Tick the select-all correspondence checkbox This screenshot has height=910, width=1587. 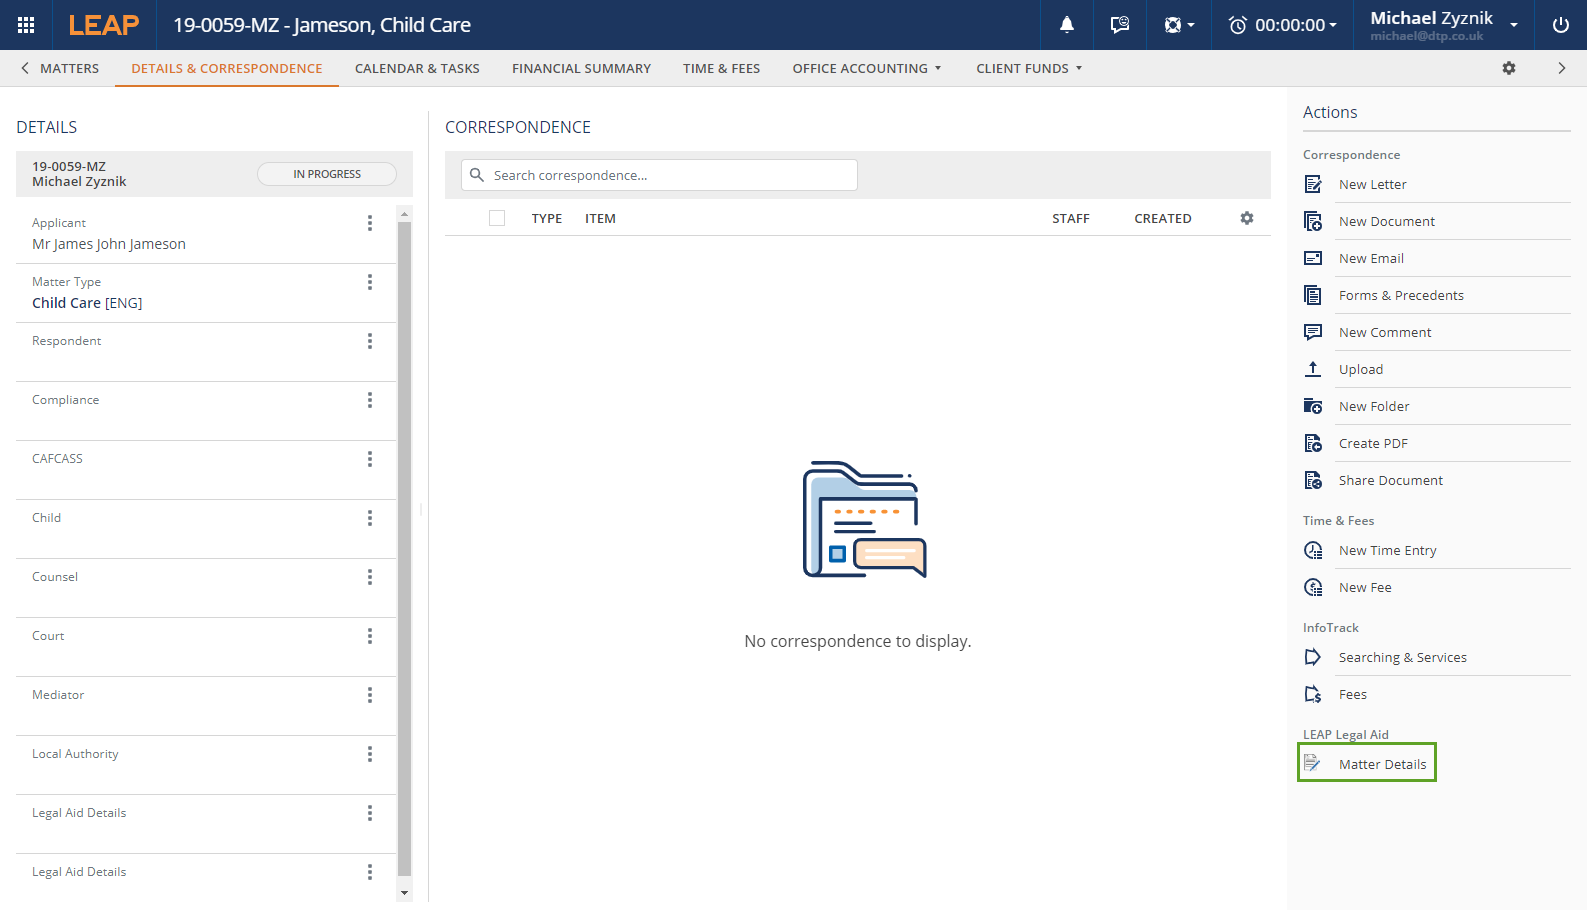coord(497,218)
